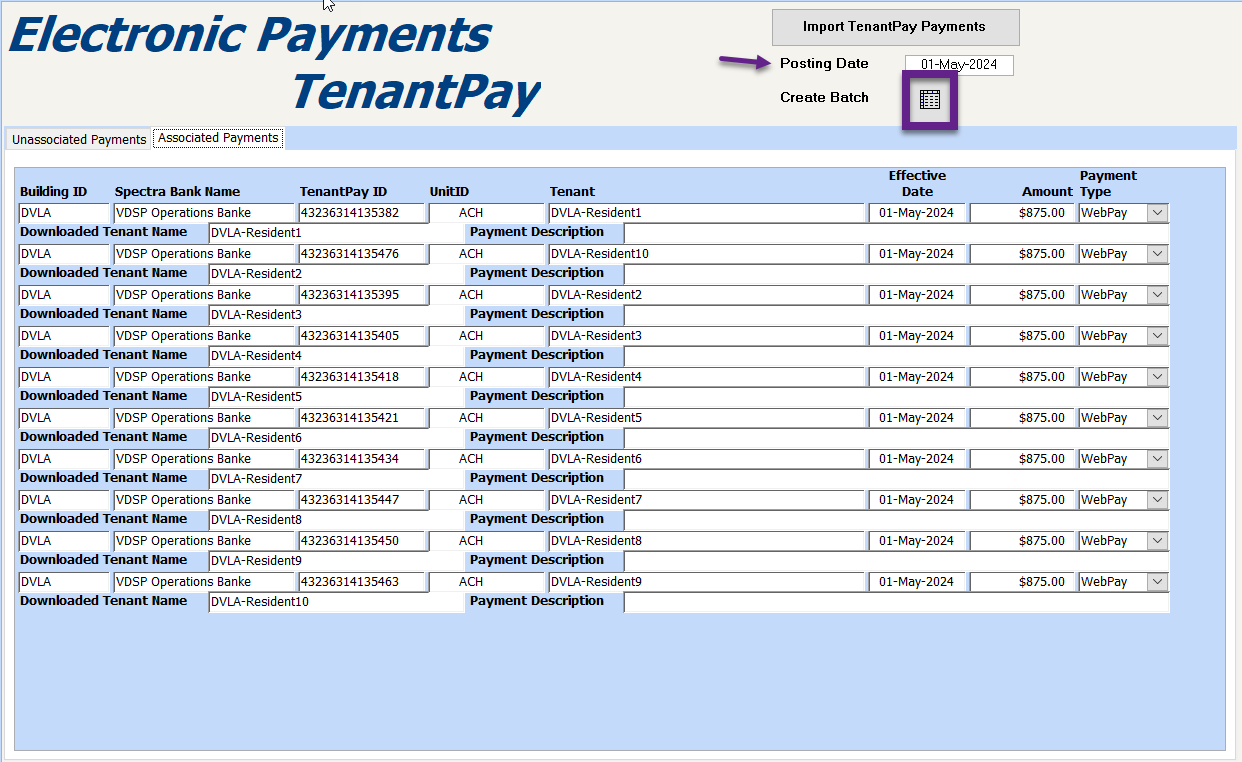Click Downloaded Tenant Name field DVLA-Resident10
The height and width of the screenshot is (762, 1242).
click(337, 602)
